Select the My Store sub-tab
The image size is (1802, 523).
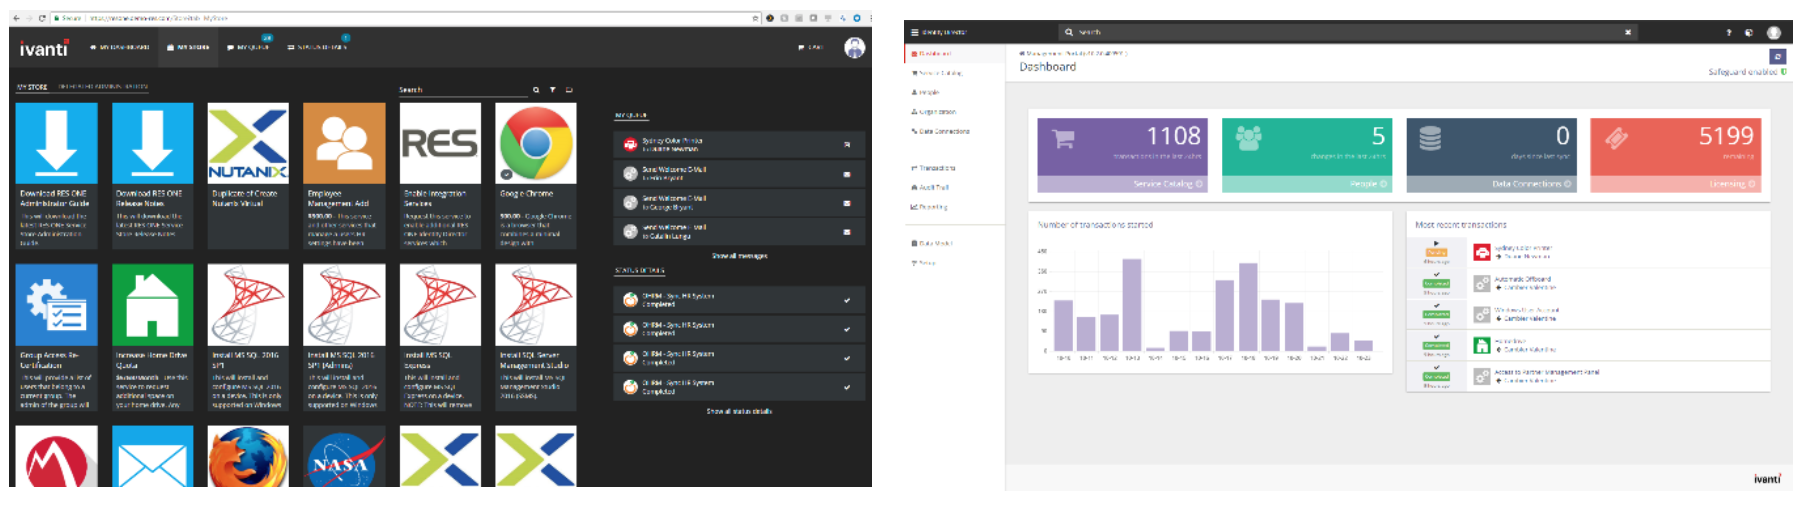click(x=32, y=87)
